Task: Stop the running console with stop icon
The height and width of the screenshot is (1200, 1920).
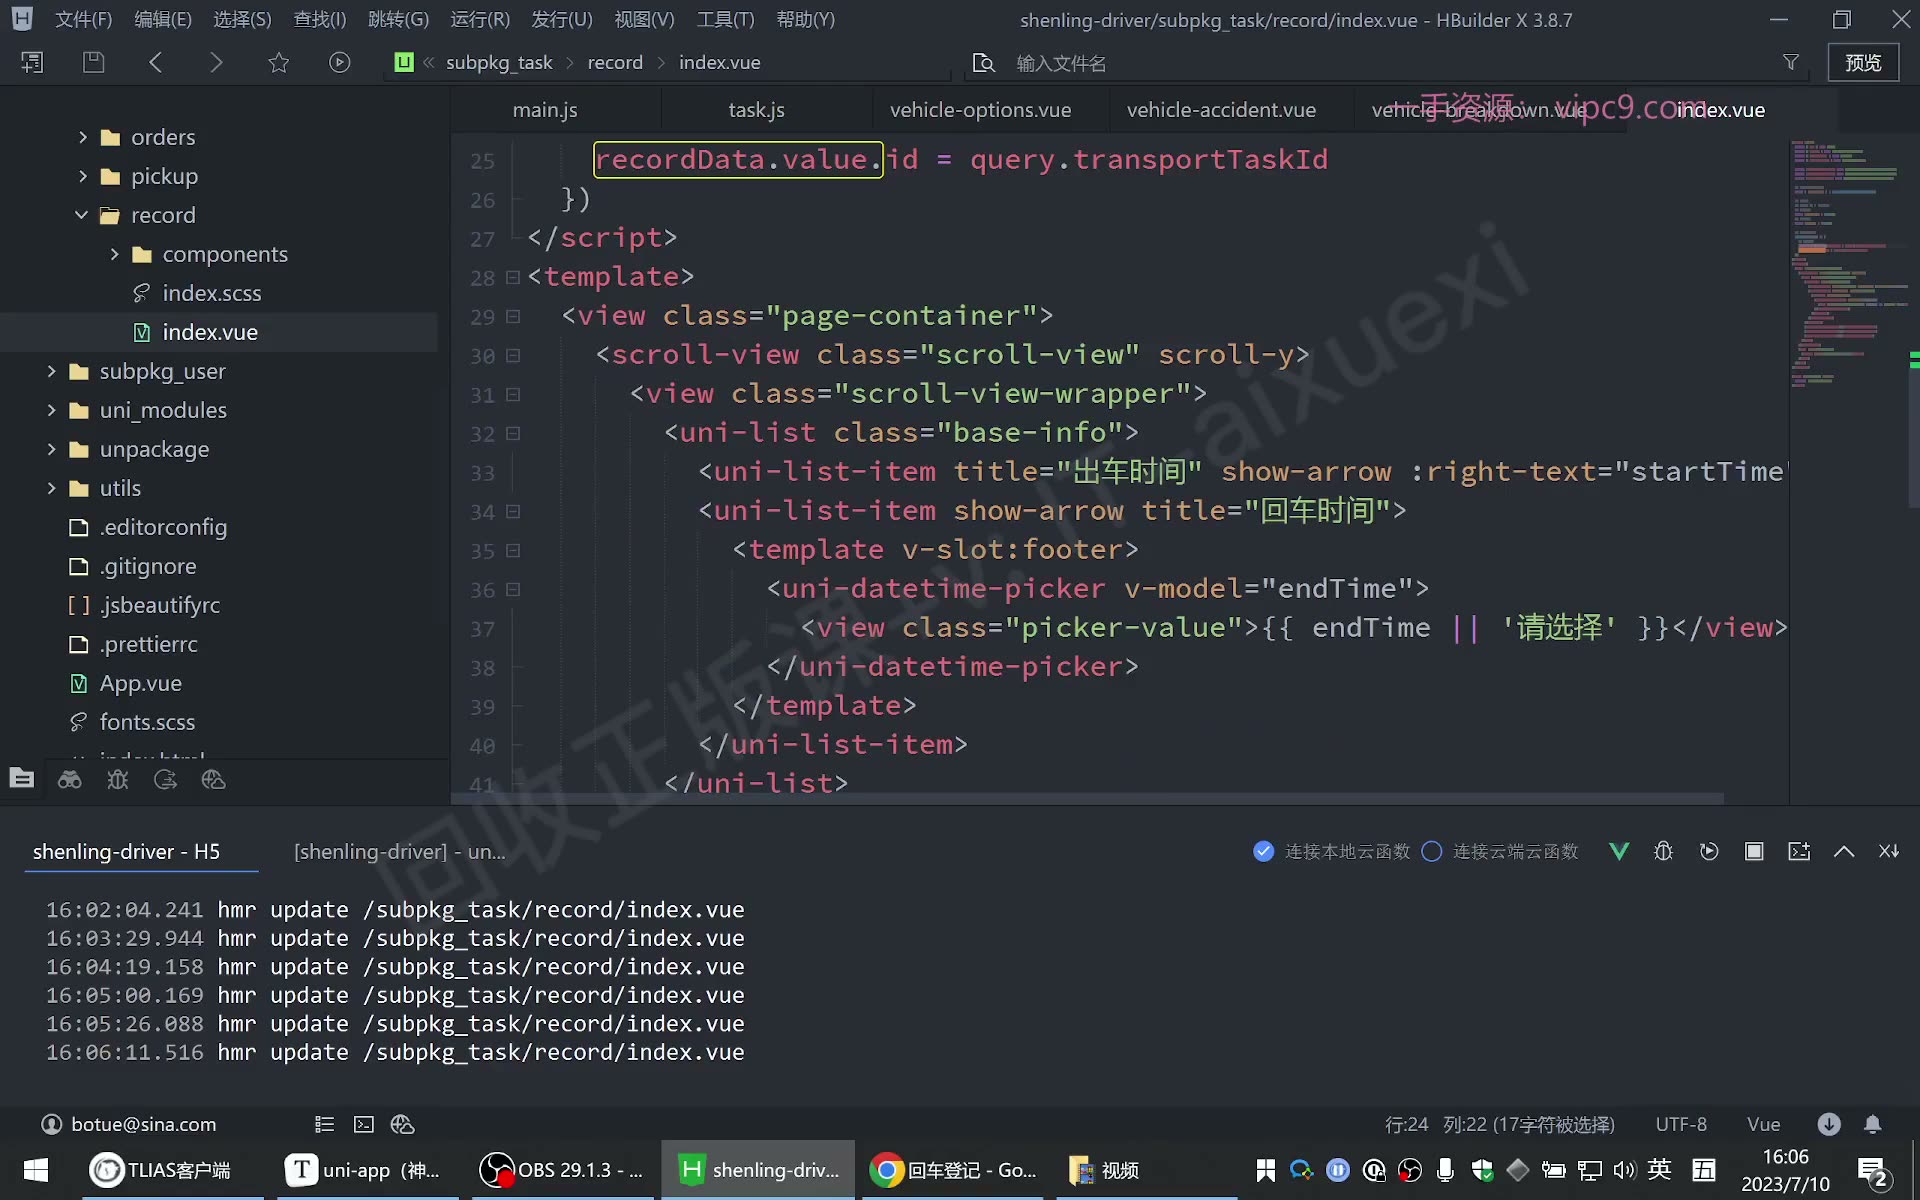Action: pyautogui.click(x=1754, y=851)
